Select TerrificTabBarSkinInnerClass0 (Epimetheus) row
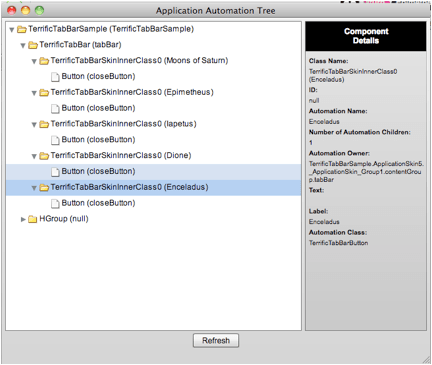The image size is (432, 365). point(153,92)
